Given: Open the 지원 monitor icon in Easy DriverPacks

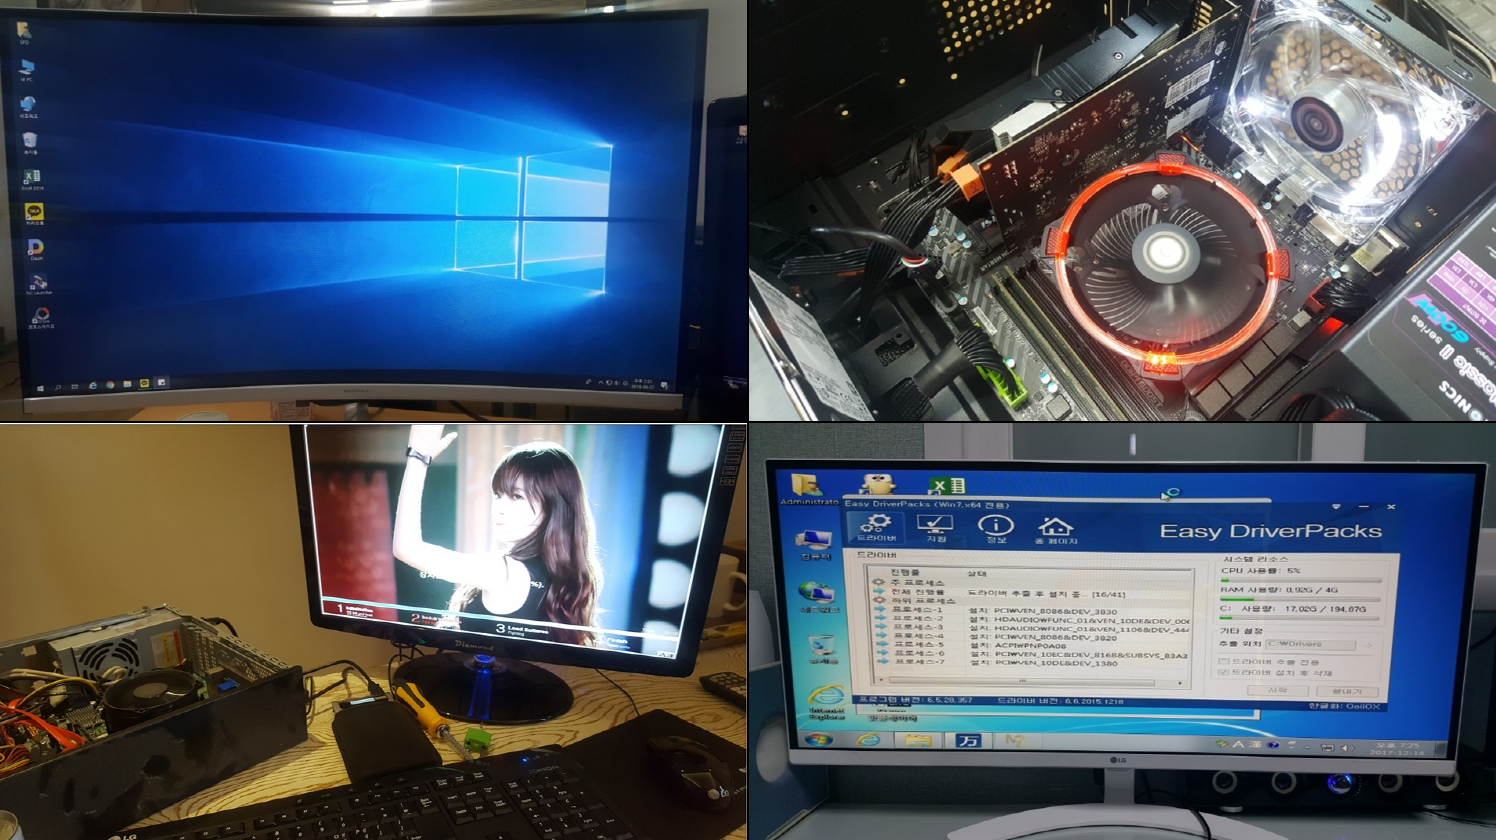Looking at the screenshot, I should [x=935, y=529].
